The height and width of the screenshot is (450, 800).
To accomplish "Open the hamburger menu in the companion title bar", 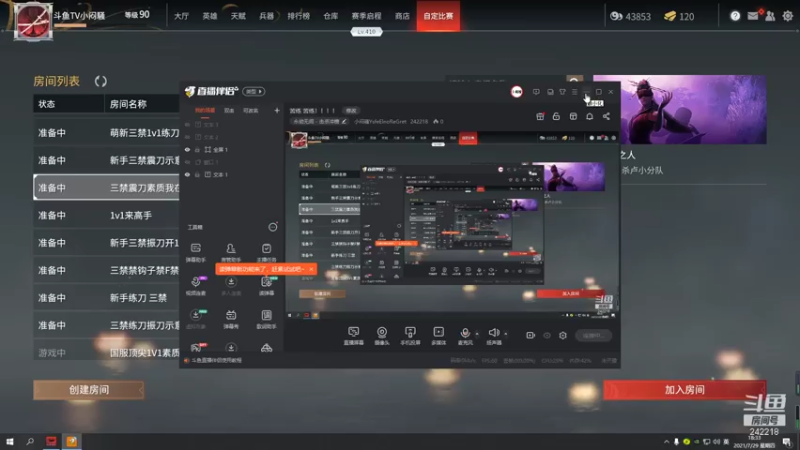I will (574, 92).
